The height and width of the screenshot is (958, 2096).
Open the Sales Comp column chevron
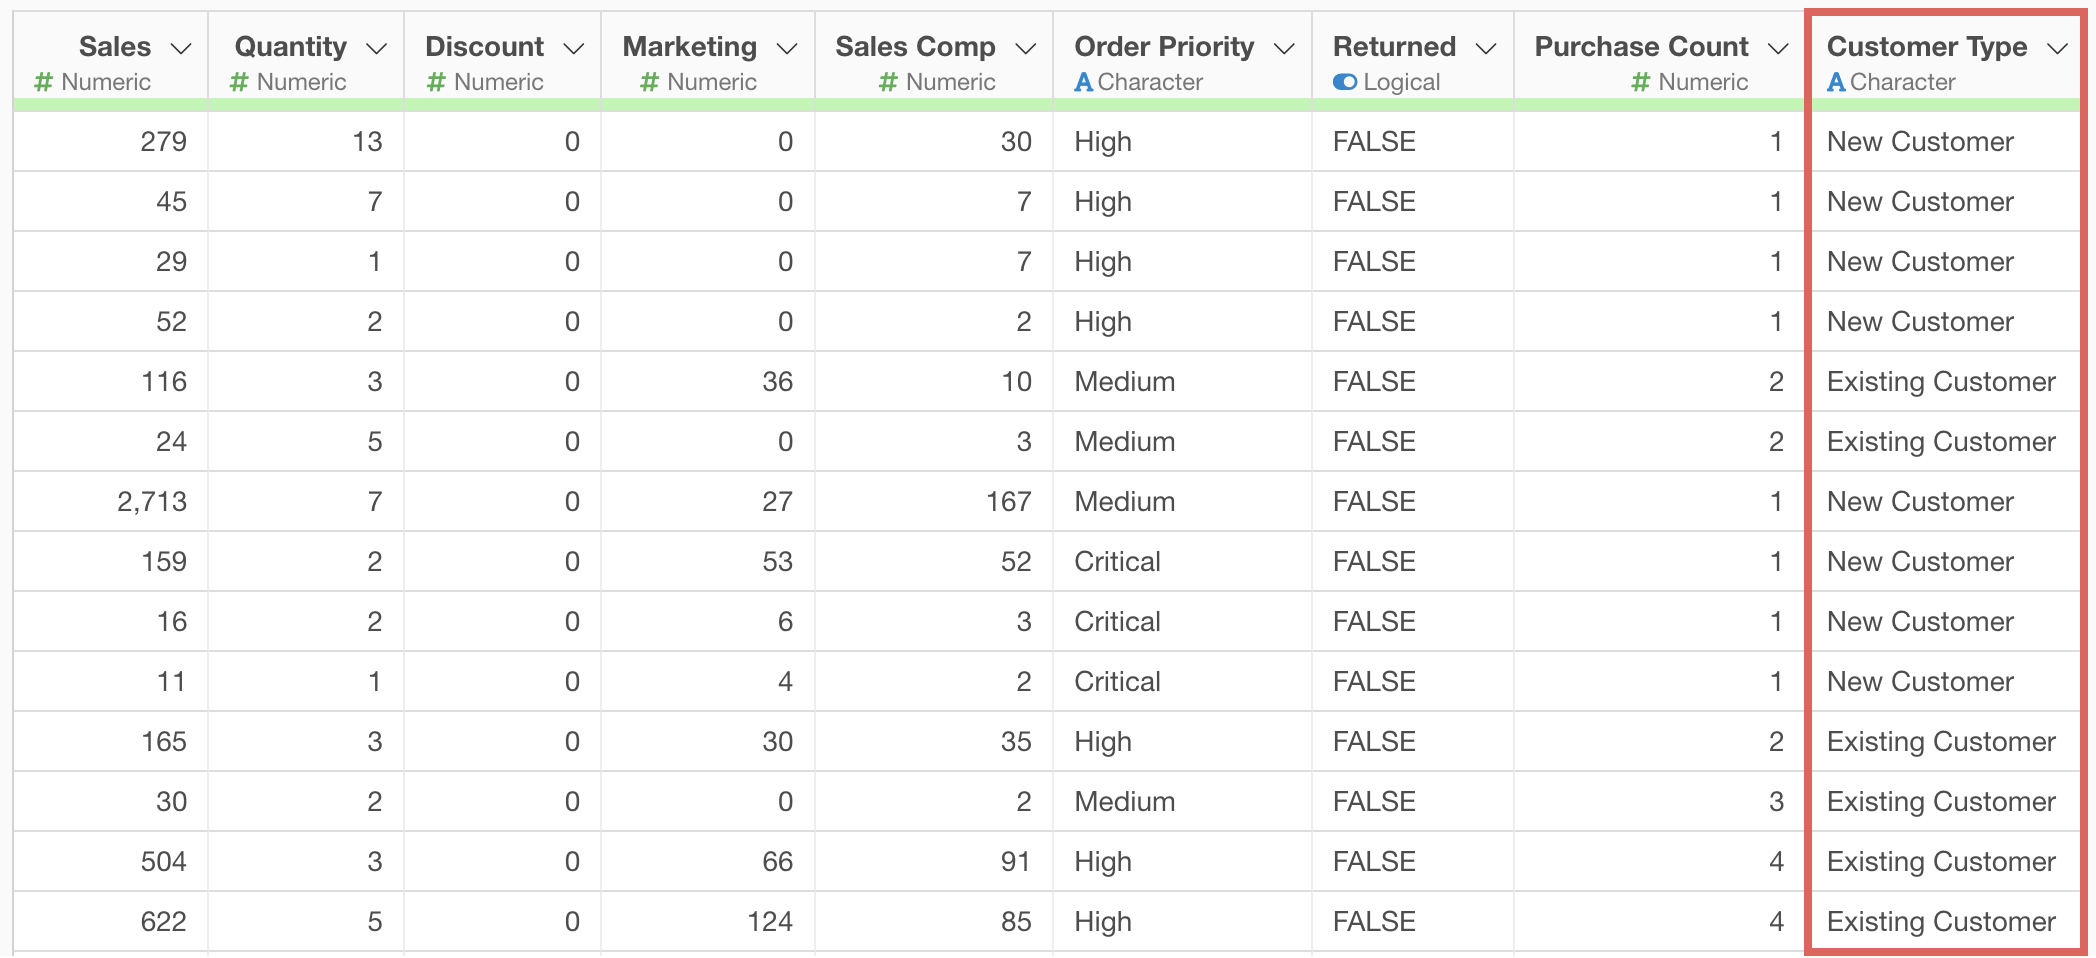coord(1025,48)
